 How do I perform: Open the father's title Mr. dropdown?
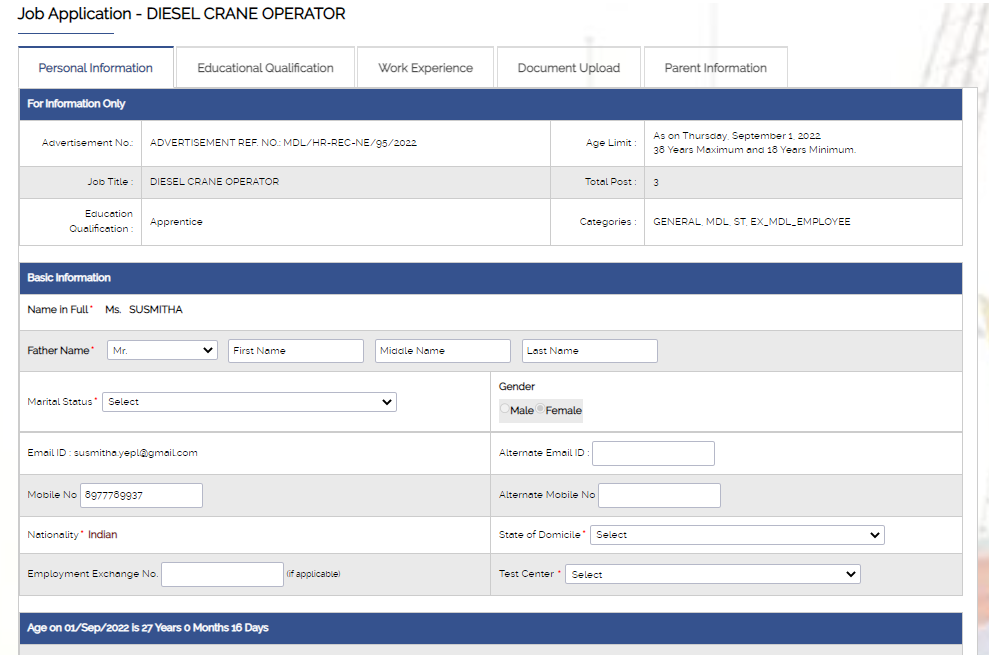tap(163, 350)
